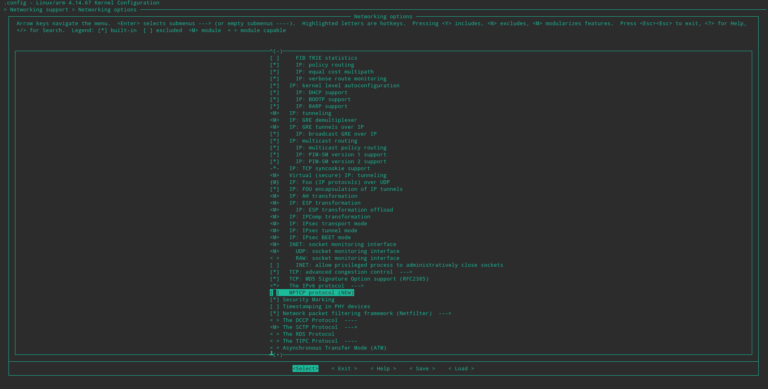Select IP: IPComp transformation entry
This screenshot has width=768, height=389.
320,217
